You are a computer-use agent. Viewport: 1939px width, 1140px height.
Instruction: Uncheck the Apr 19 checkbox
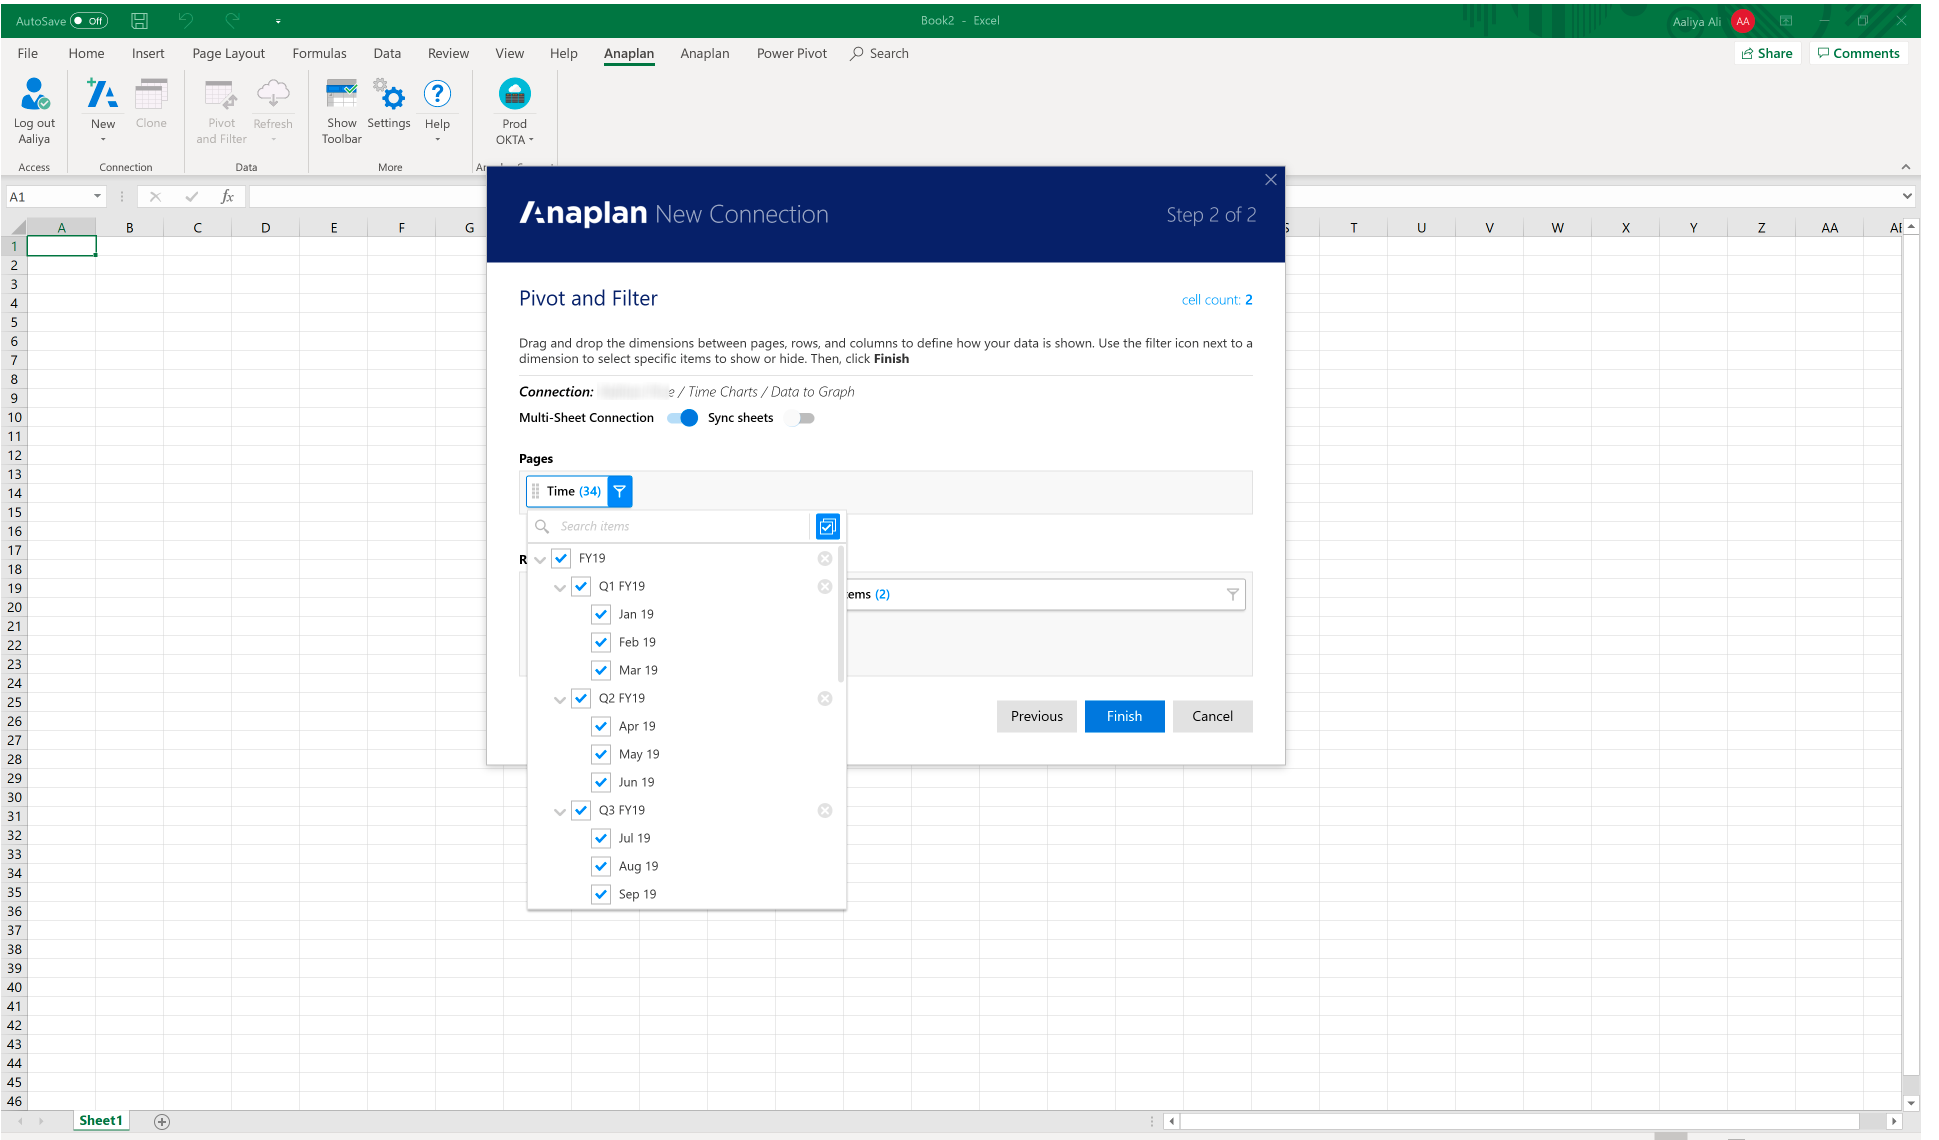[x=601, y=726]
